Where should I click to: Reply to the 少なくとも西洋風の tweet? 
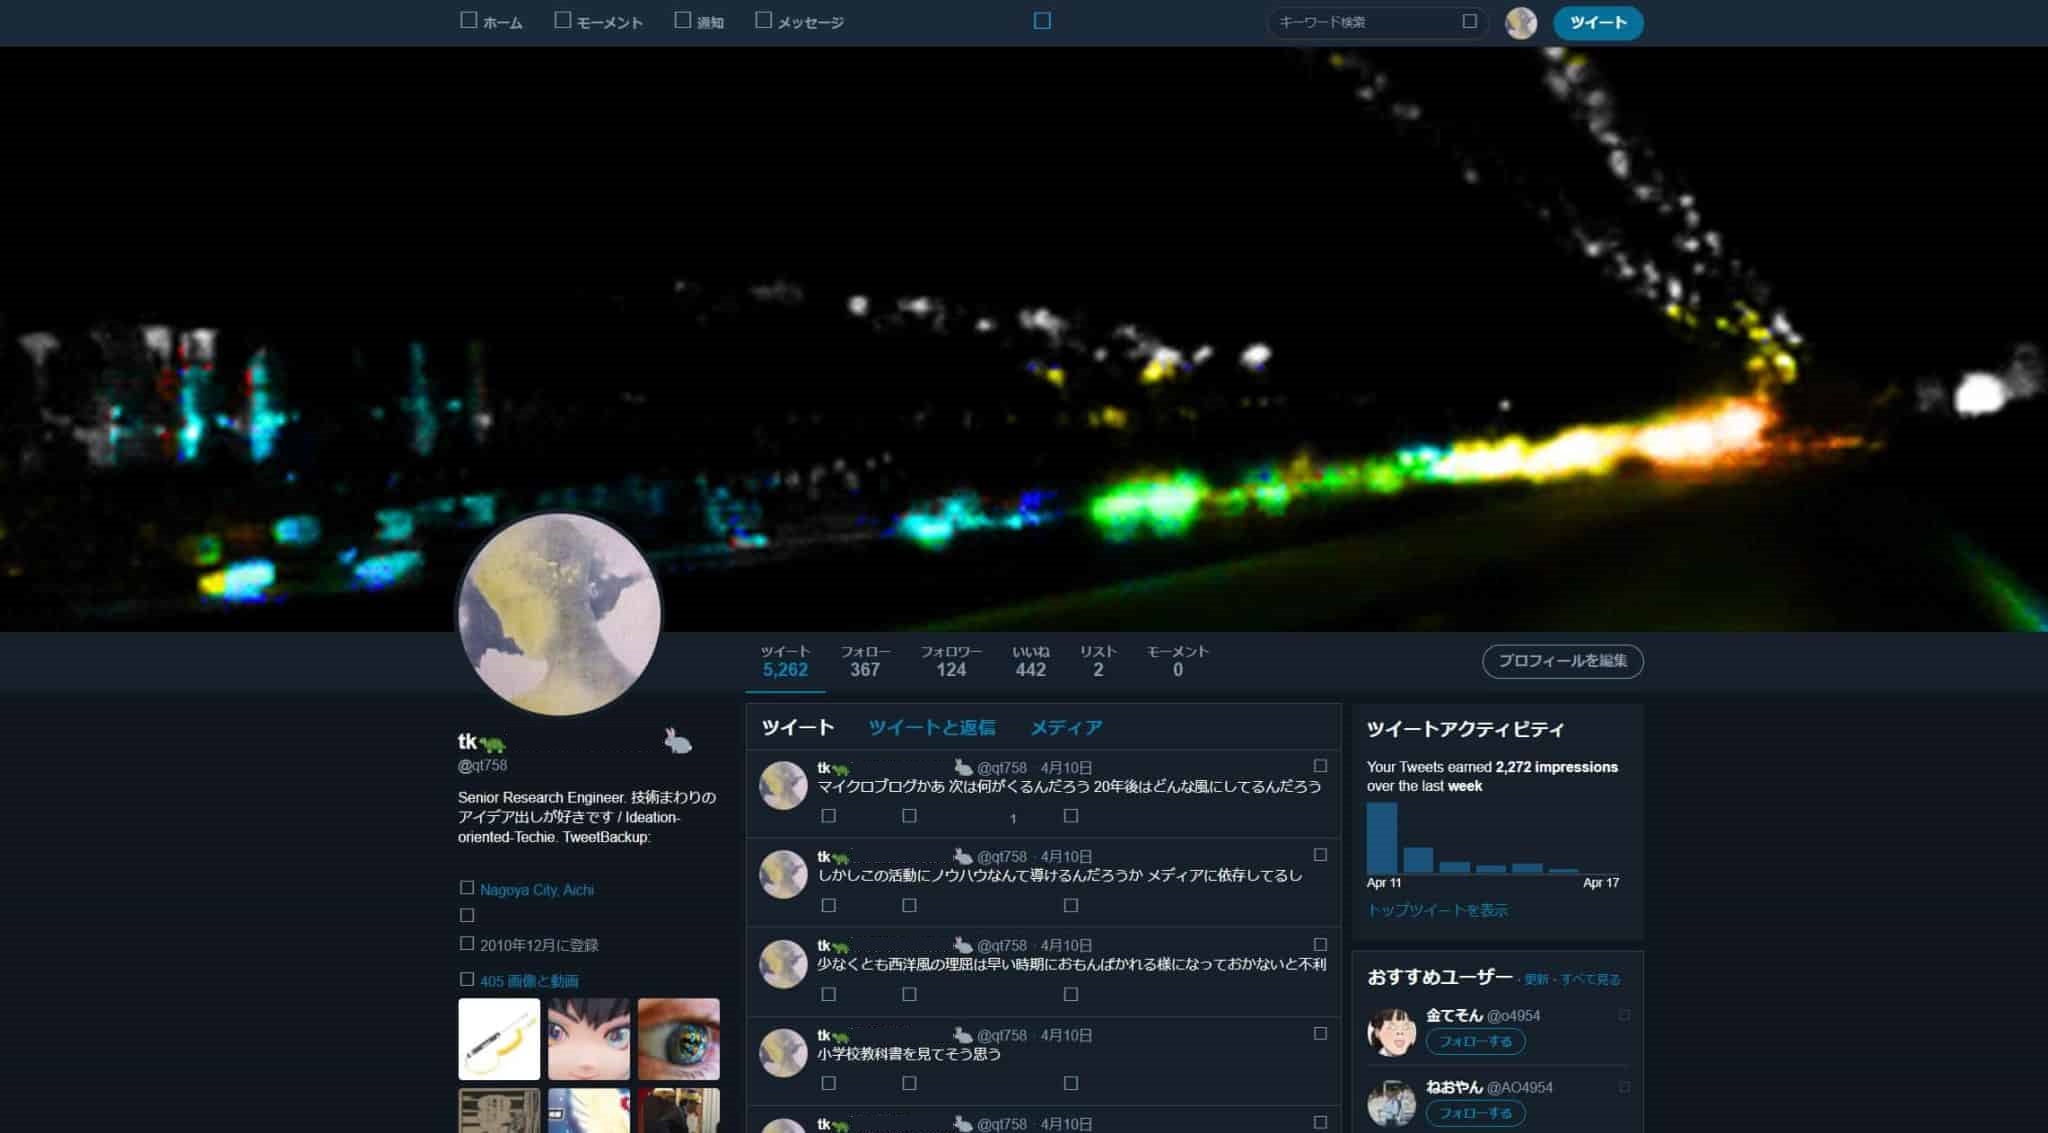pyautogui.click(x=828, y=994)
